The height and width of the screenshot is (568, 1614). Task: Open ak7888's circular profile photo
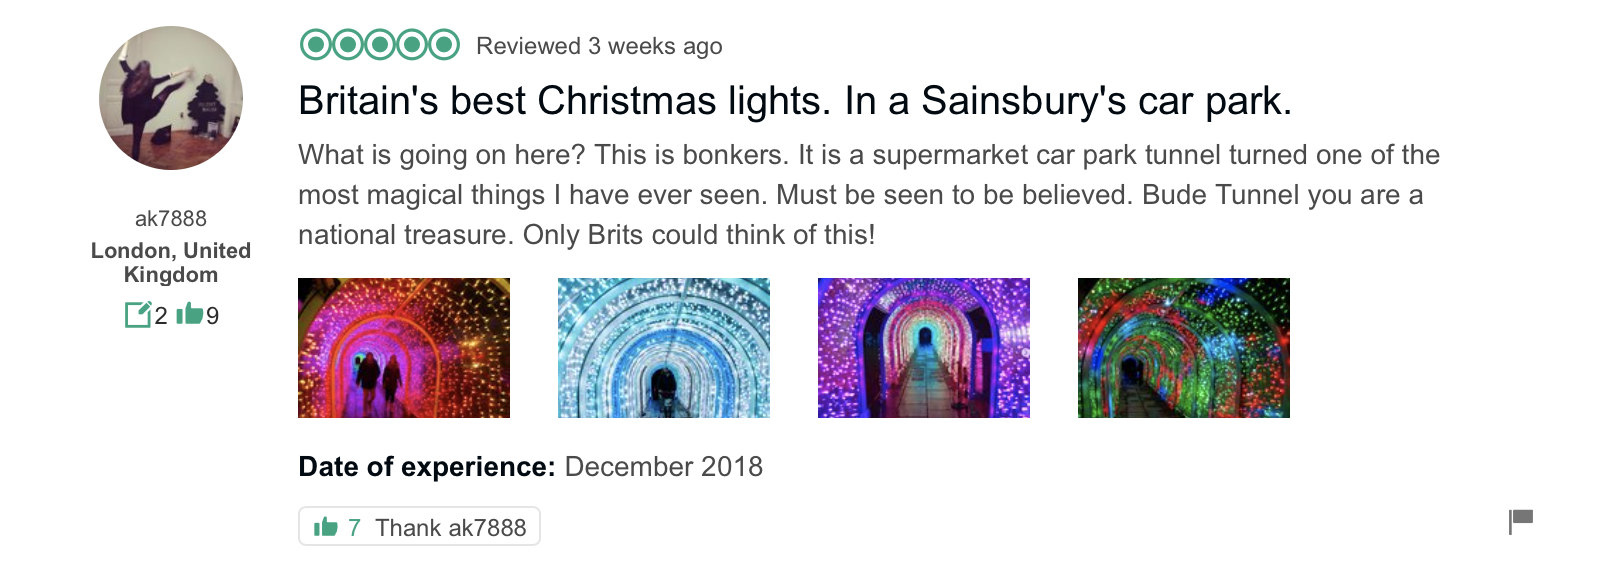pos(171,98)
